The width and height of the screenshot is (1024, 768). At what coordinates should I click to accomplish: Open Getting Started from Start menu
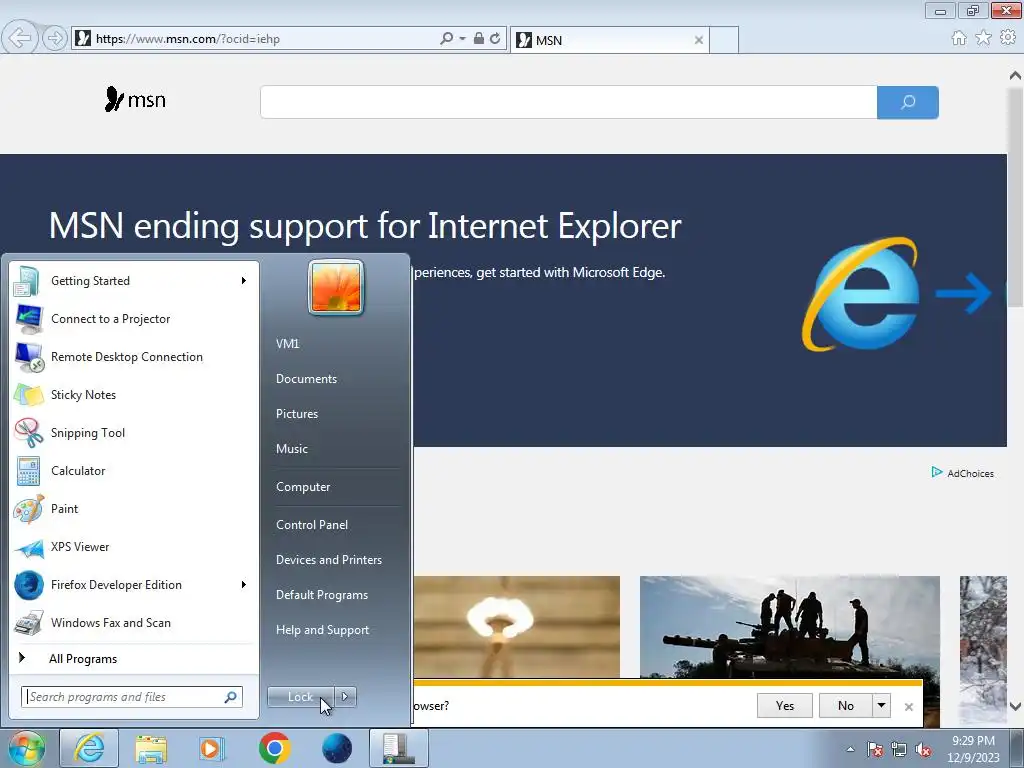pyautogui.click(x=134, y=281)
